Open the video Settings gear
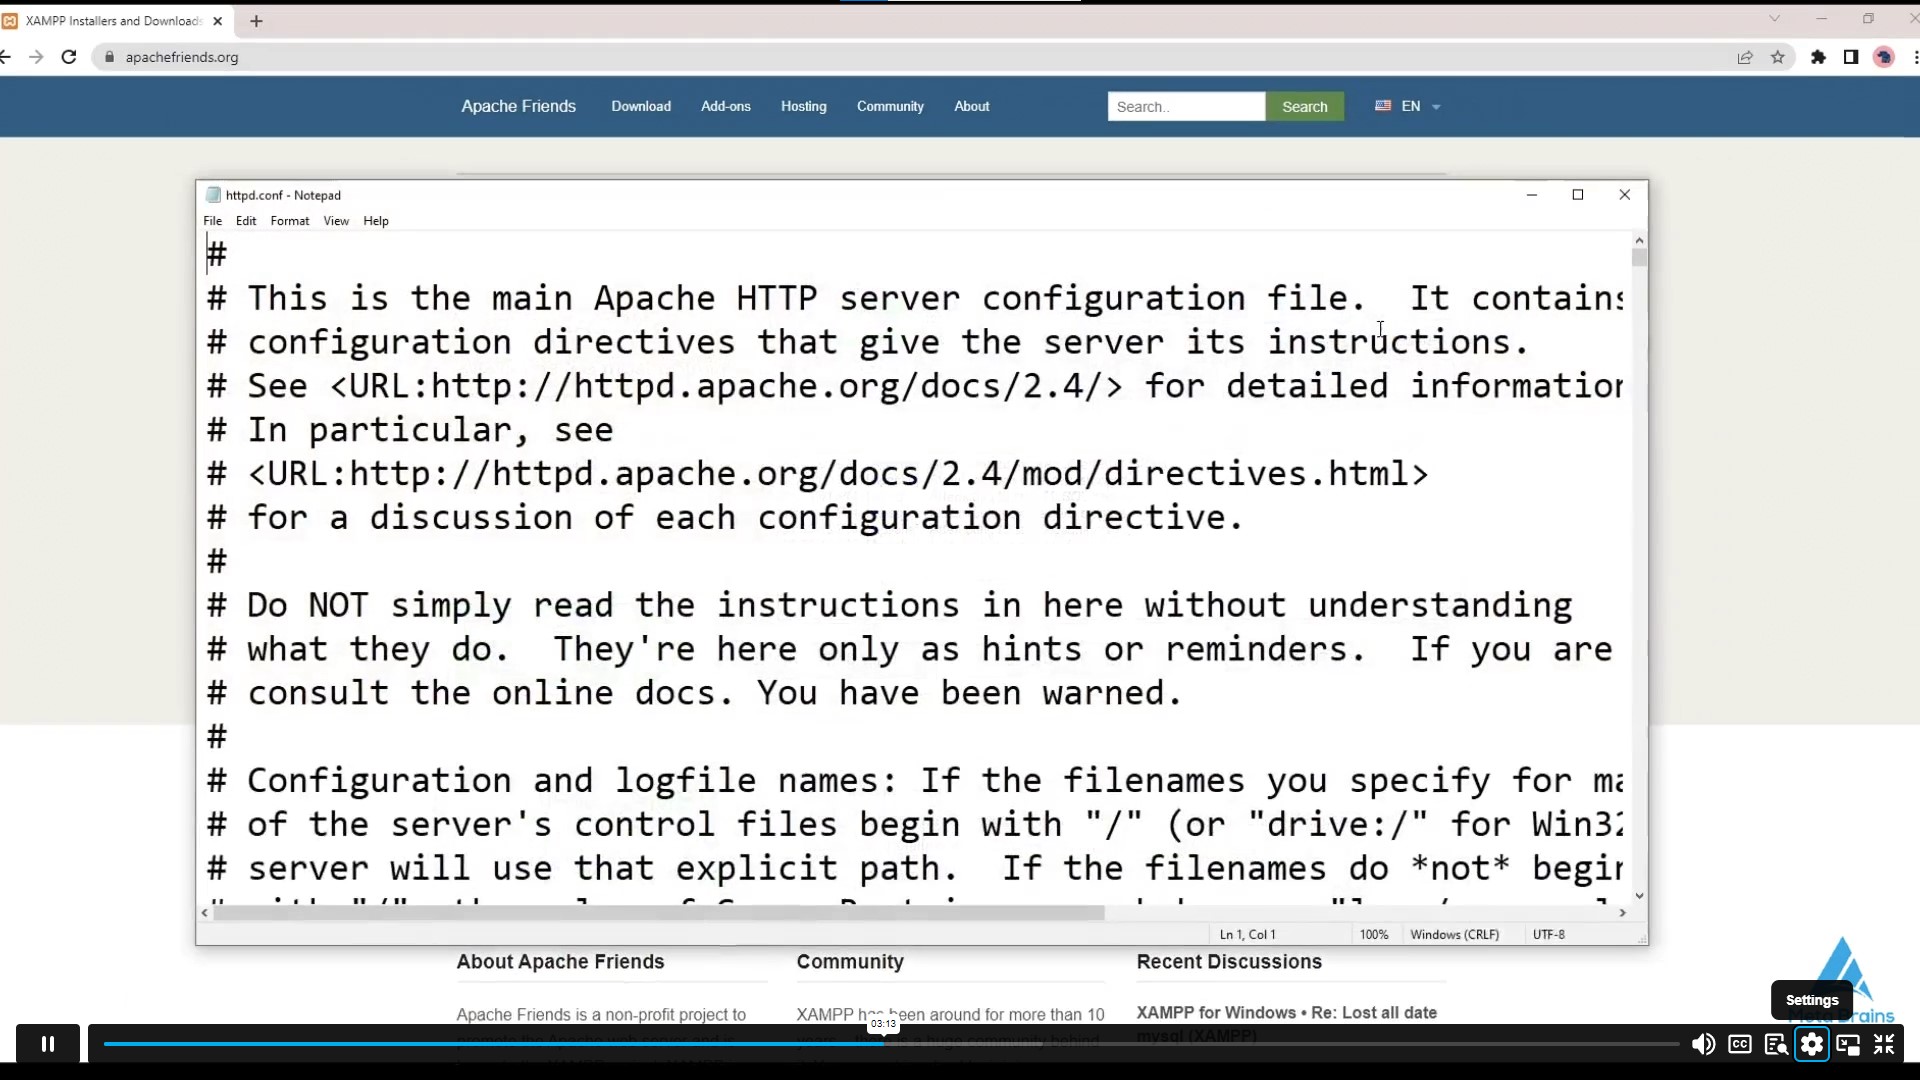The image size is (1920, 1080). pyautogui.click(x=1812, y=1043)
